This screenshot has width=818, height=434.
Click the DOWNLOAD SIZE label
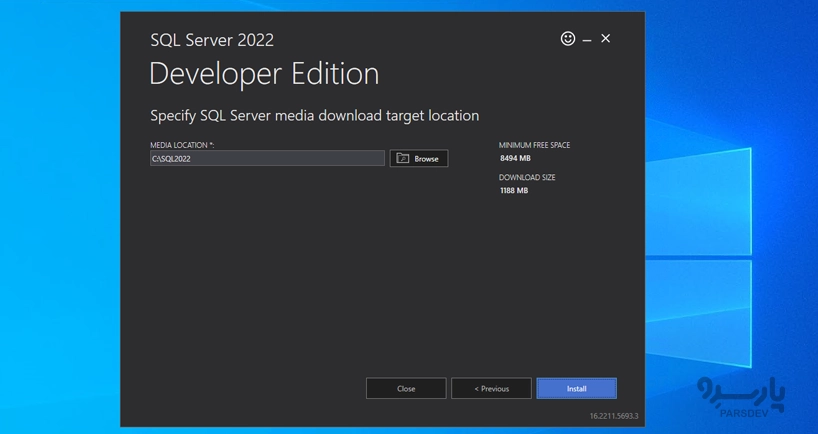(527, 177)
